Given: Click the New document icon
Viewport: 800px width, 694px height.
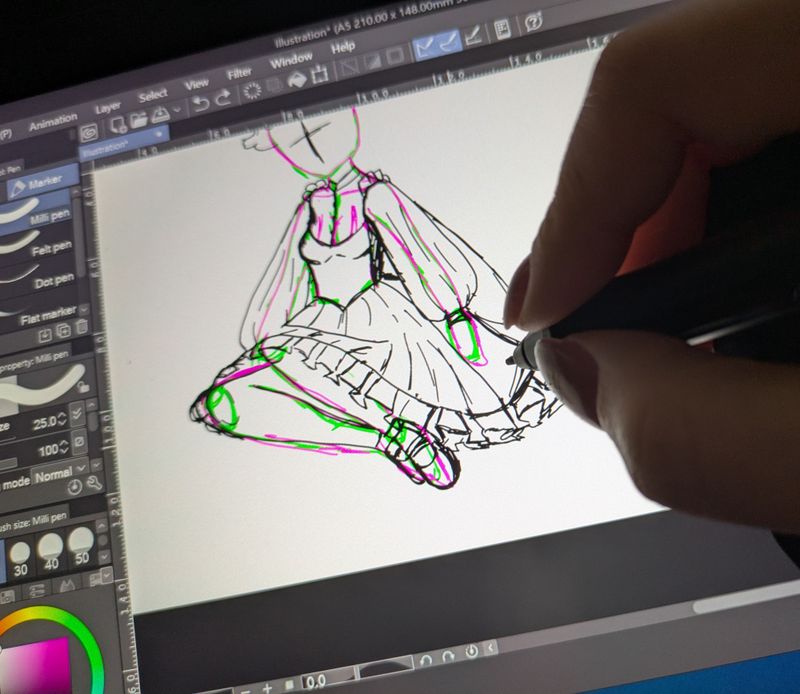Looking at the screenshot, I should [118, 123].
